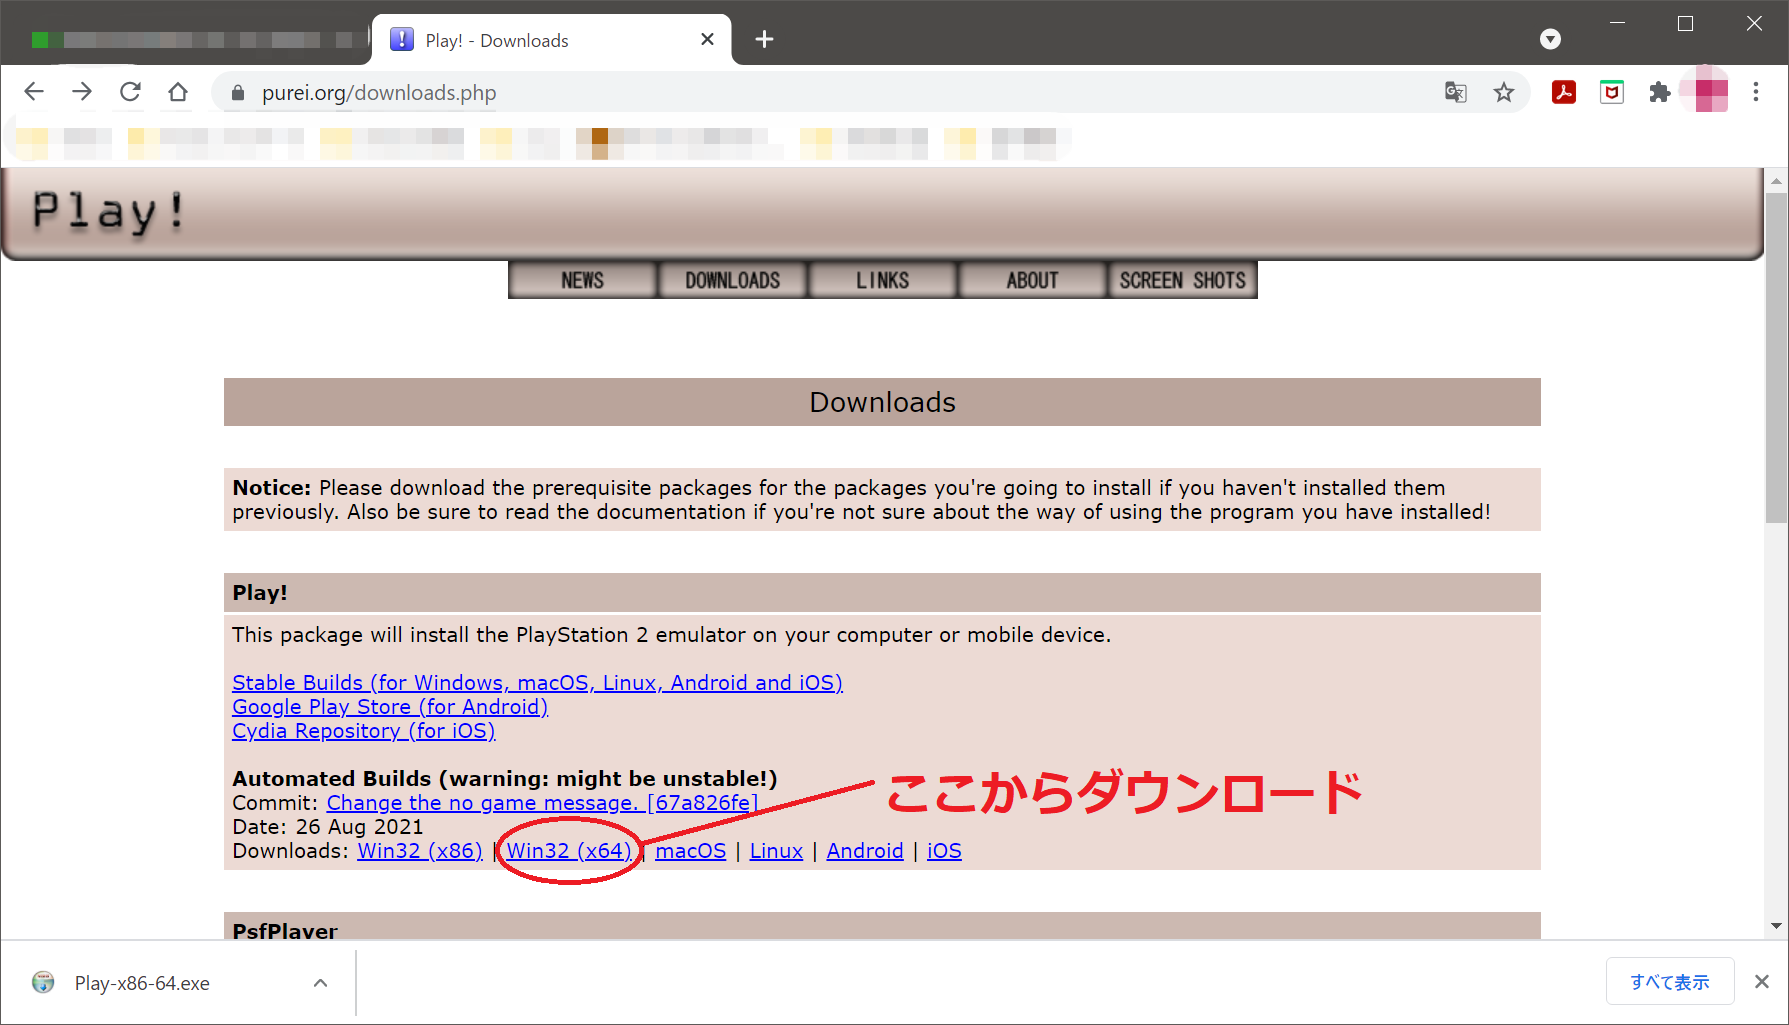Open the DOWNLOADS navigation menu item
Image resolution: width=1789 pixels, height=1025 pixels.
(732, 280)
